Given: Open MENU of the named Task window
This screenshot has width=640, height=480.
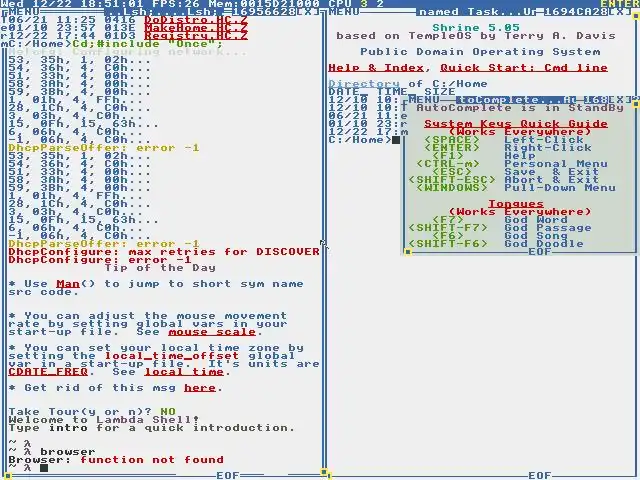Looking at the screenshot, I should point(344,12).
